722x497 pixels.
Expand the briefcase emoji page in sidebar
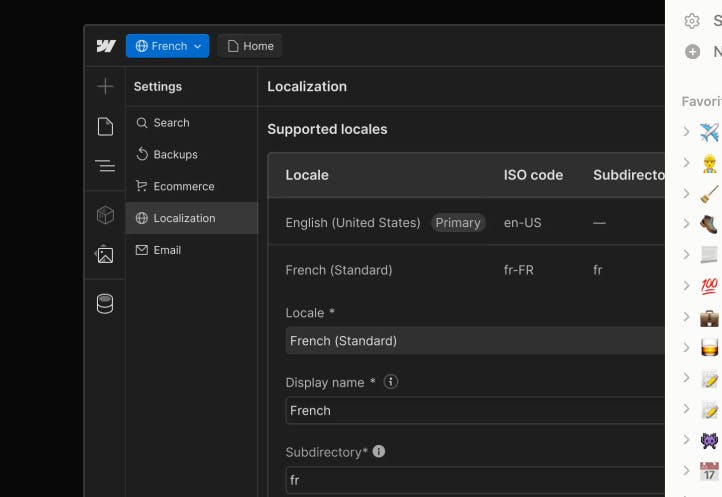pos(687,317)
